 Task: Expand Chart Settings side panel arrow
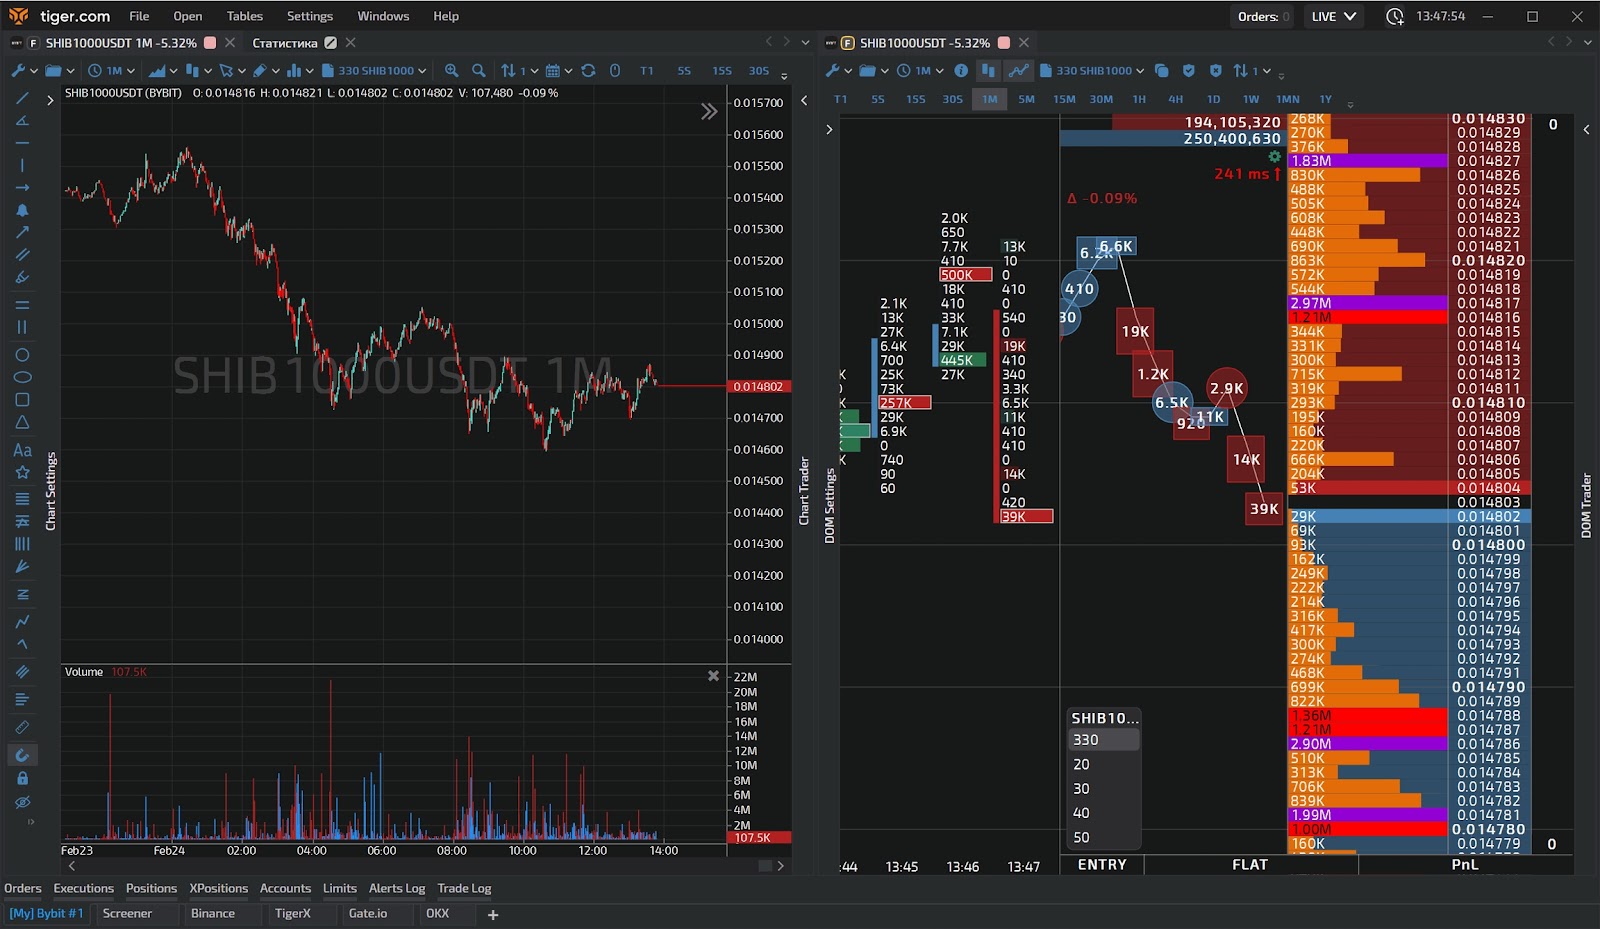coord(50,100)
